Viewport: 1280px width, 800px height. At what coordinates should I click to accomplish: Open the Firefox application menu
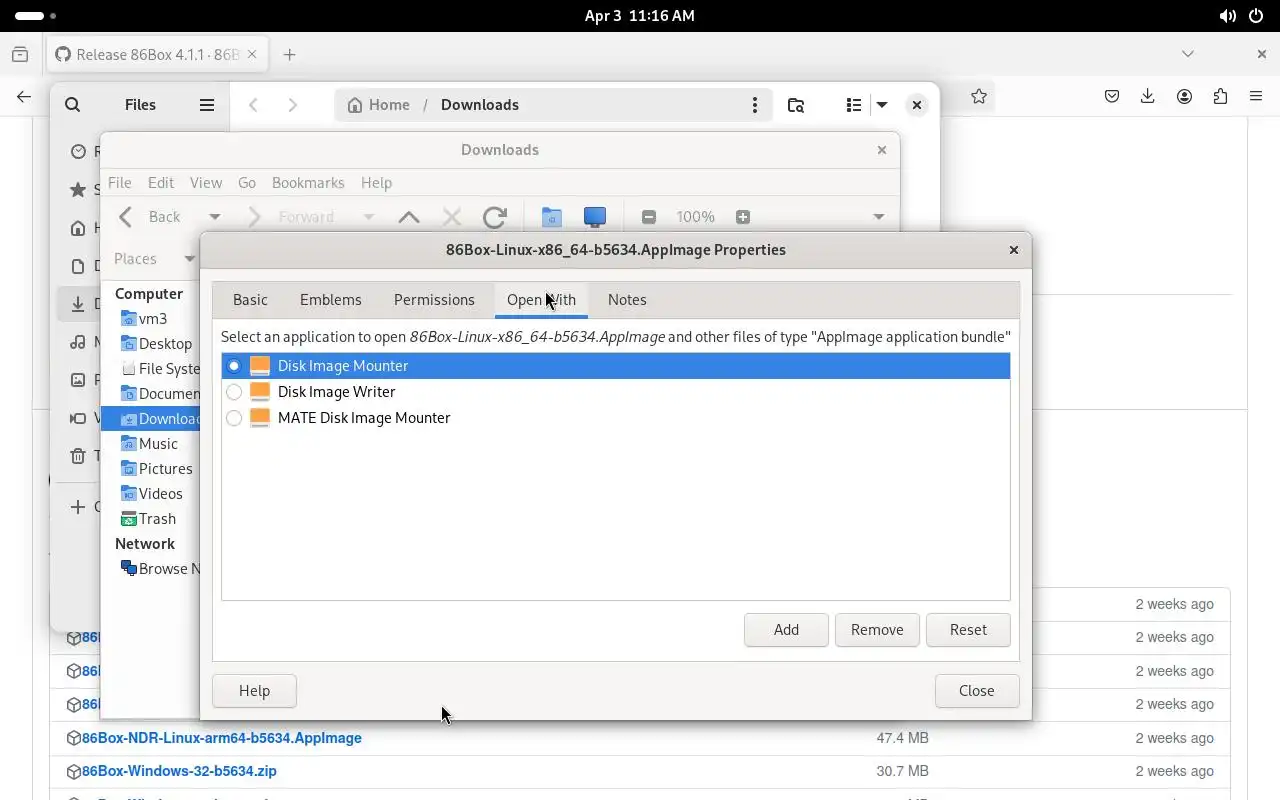coord(1257,97)
